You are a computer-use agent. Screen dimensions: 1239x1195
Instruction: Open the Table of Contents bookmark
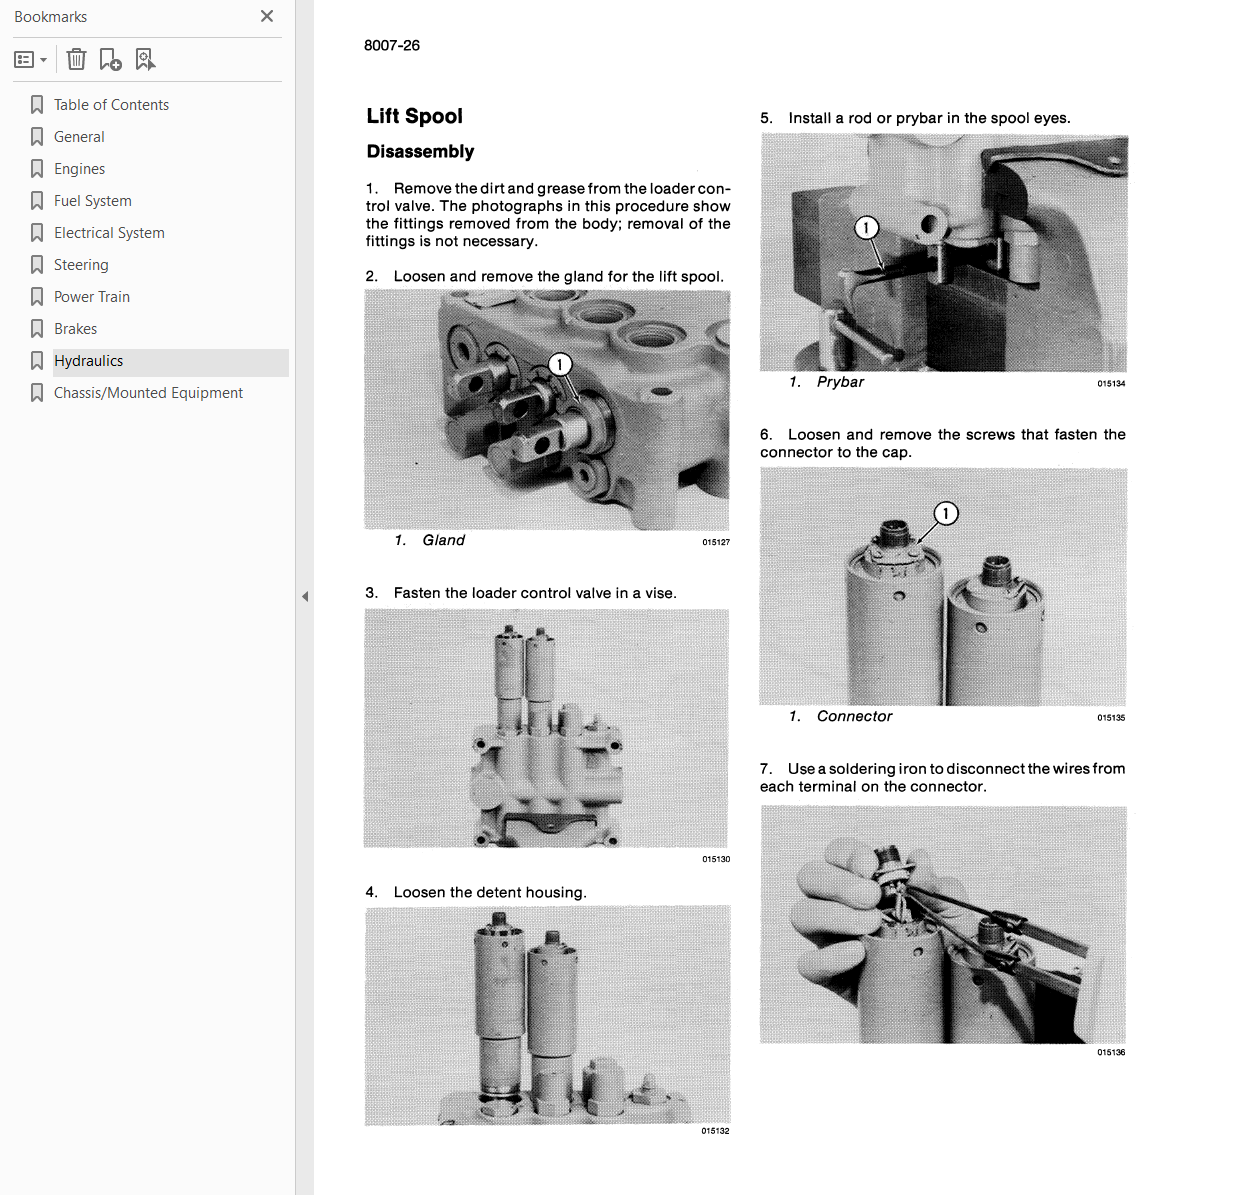click(111, 105)
